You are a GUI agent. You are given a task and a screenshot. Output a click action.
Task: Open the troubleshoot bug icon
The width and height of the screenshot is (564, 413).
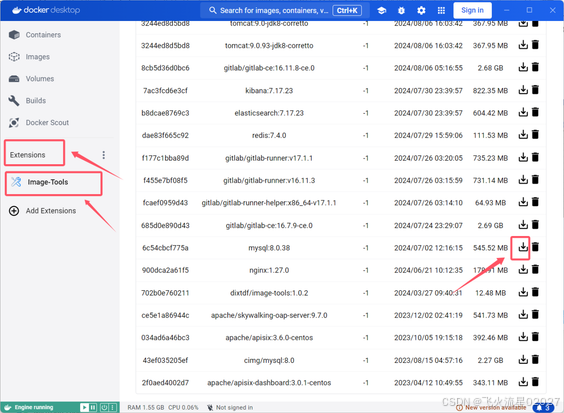[x=401, y=10]
